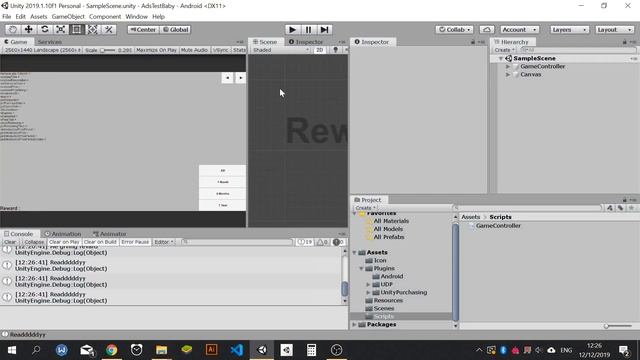Select the combined Transform tool
Image resolution: width=640 pixels, height=360 pixels.
coord(92,29)
